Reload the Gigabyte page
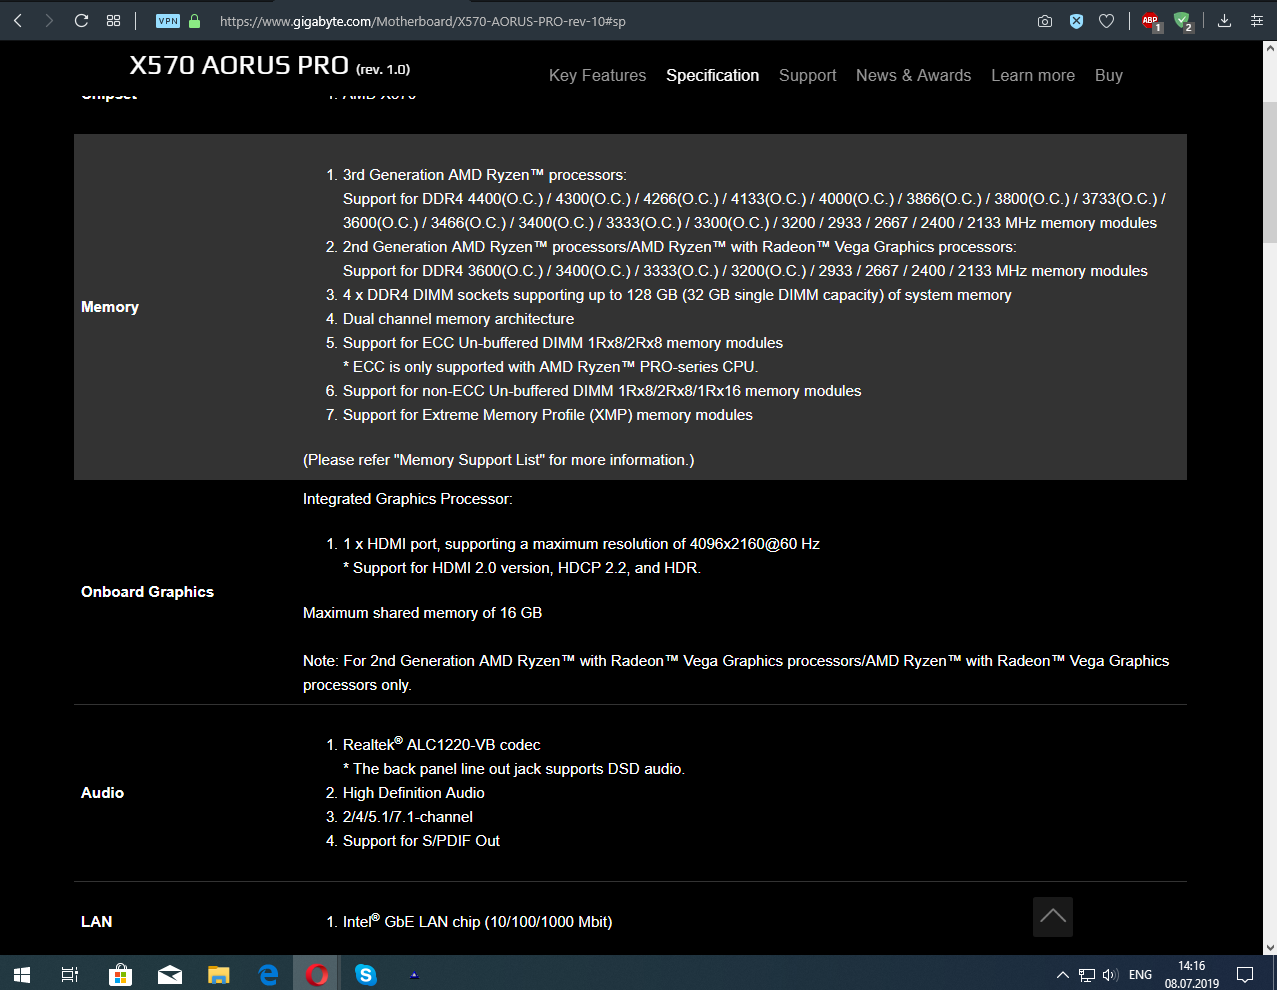 coord(81,20)
